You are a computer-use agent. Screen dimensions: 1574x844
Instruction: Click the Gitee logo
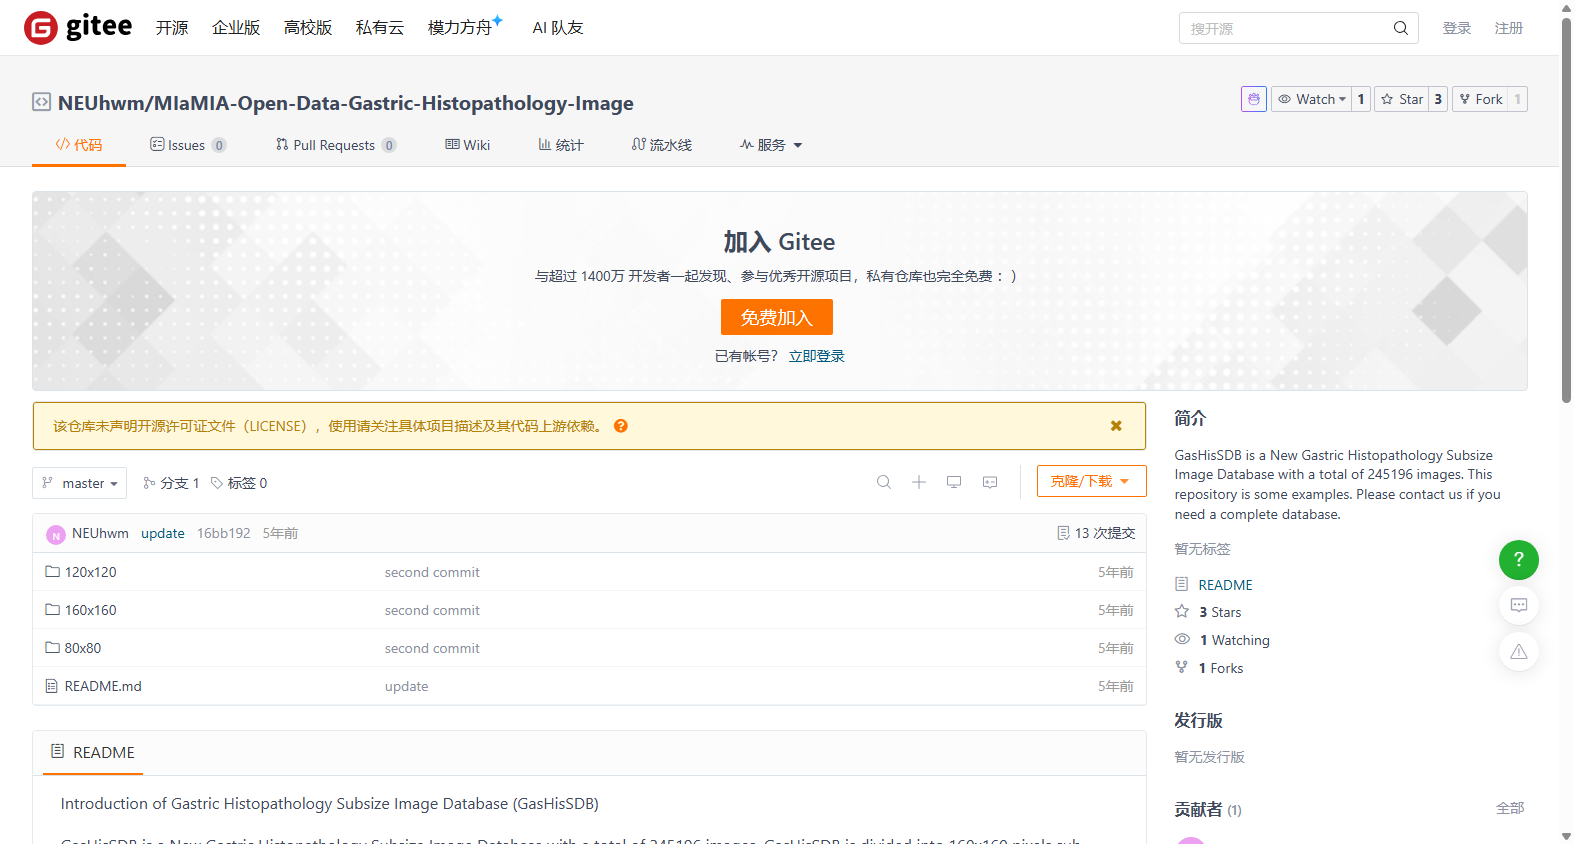click(x=78, y=27)
